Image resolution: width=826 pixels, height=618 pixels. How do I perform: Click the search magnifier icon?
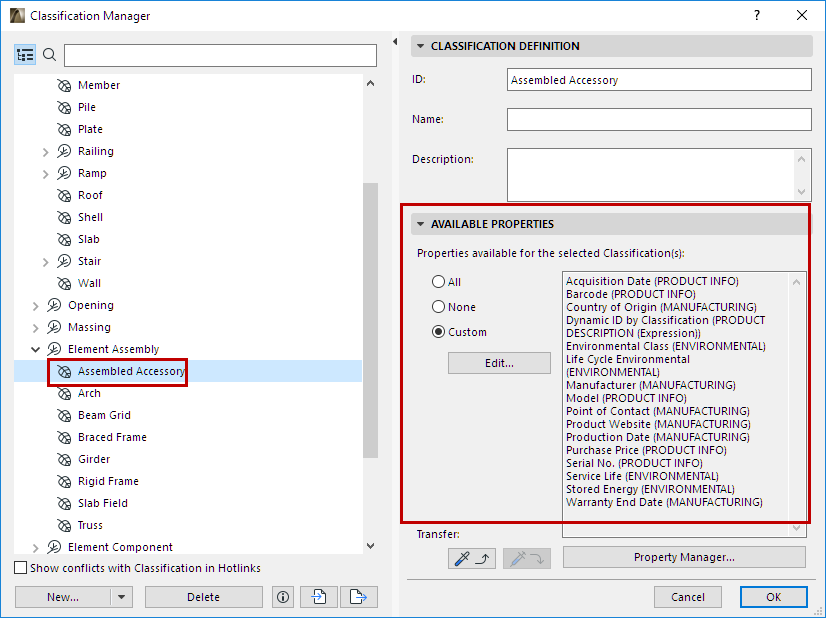50,55
